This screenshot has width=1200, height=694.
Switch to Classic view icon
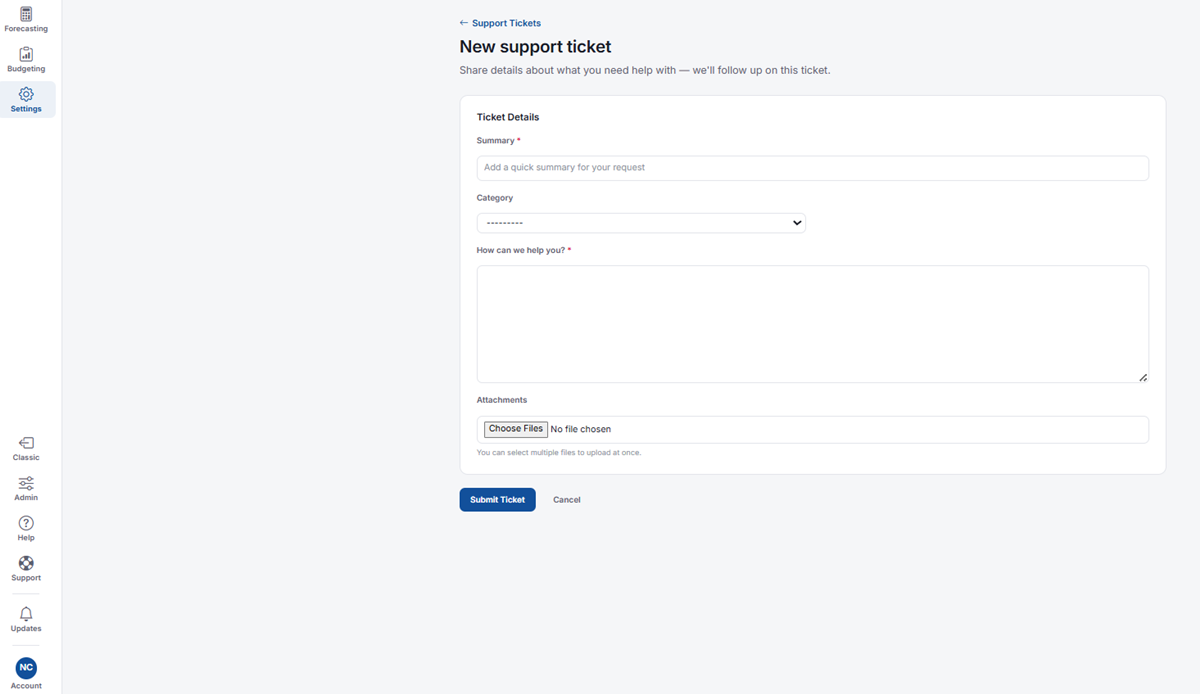(26, 443)
